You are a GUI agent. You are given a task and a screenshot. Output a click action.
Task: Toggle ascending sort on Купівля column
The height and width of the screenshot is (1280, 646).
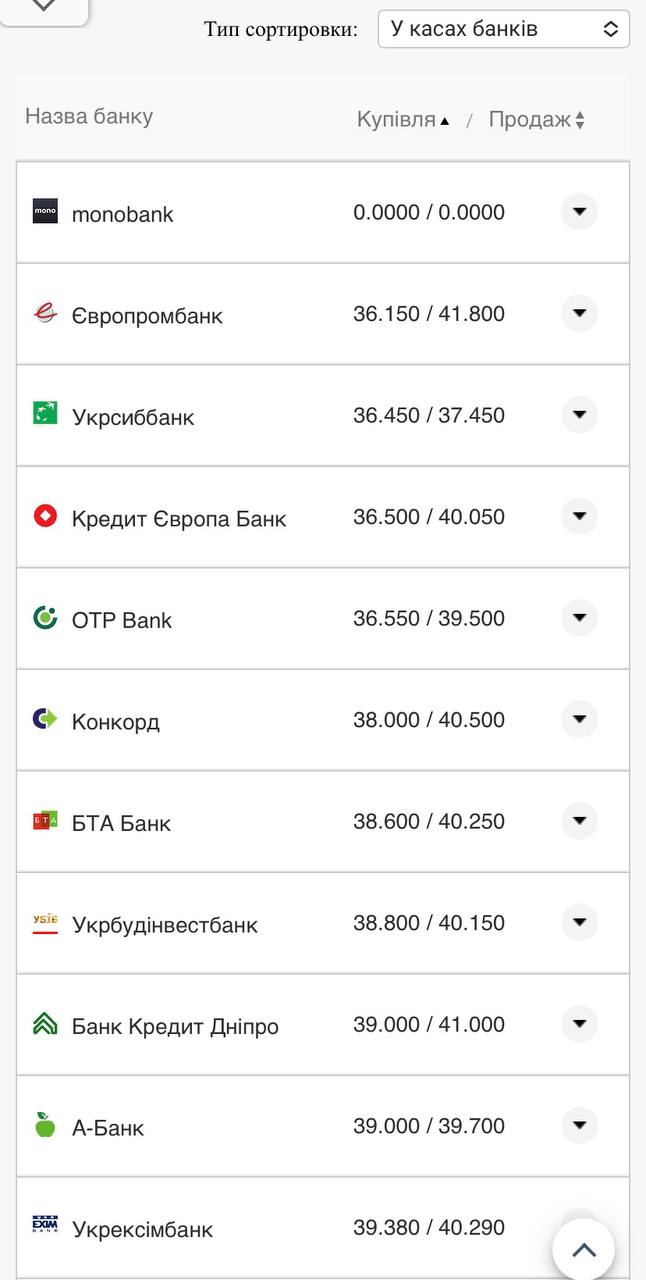400,118
